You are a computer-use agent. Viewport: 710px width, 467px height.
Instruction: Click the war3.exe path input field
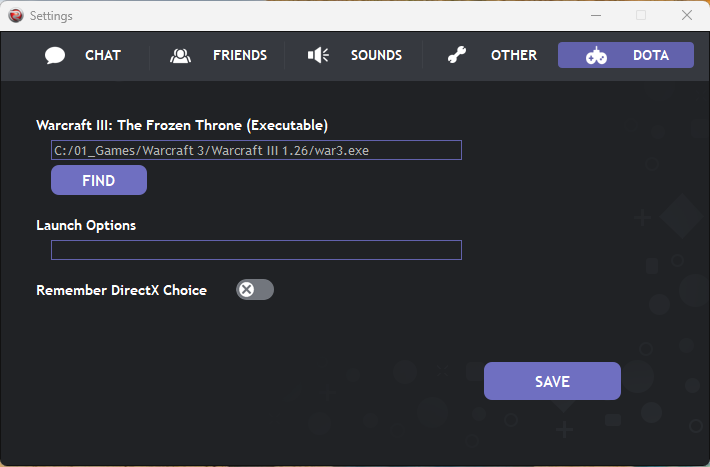point(256,150)
